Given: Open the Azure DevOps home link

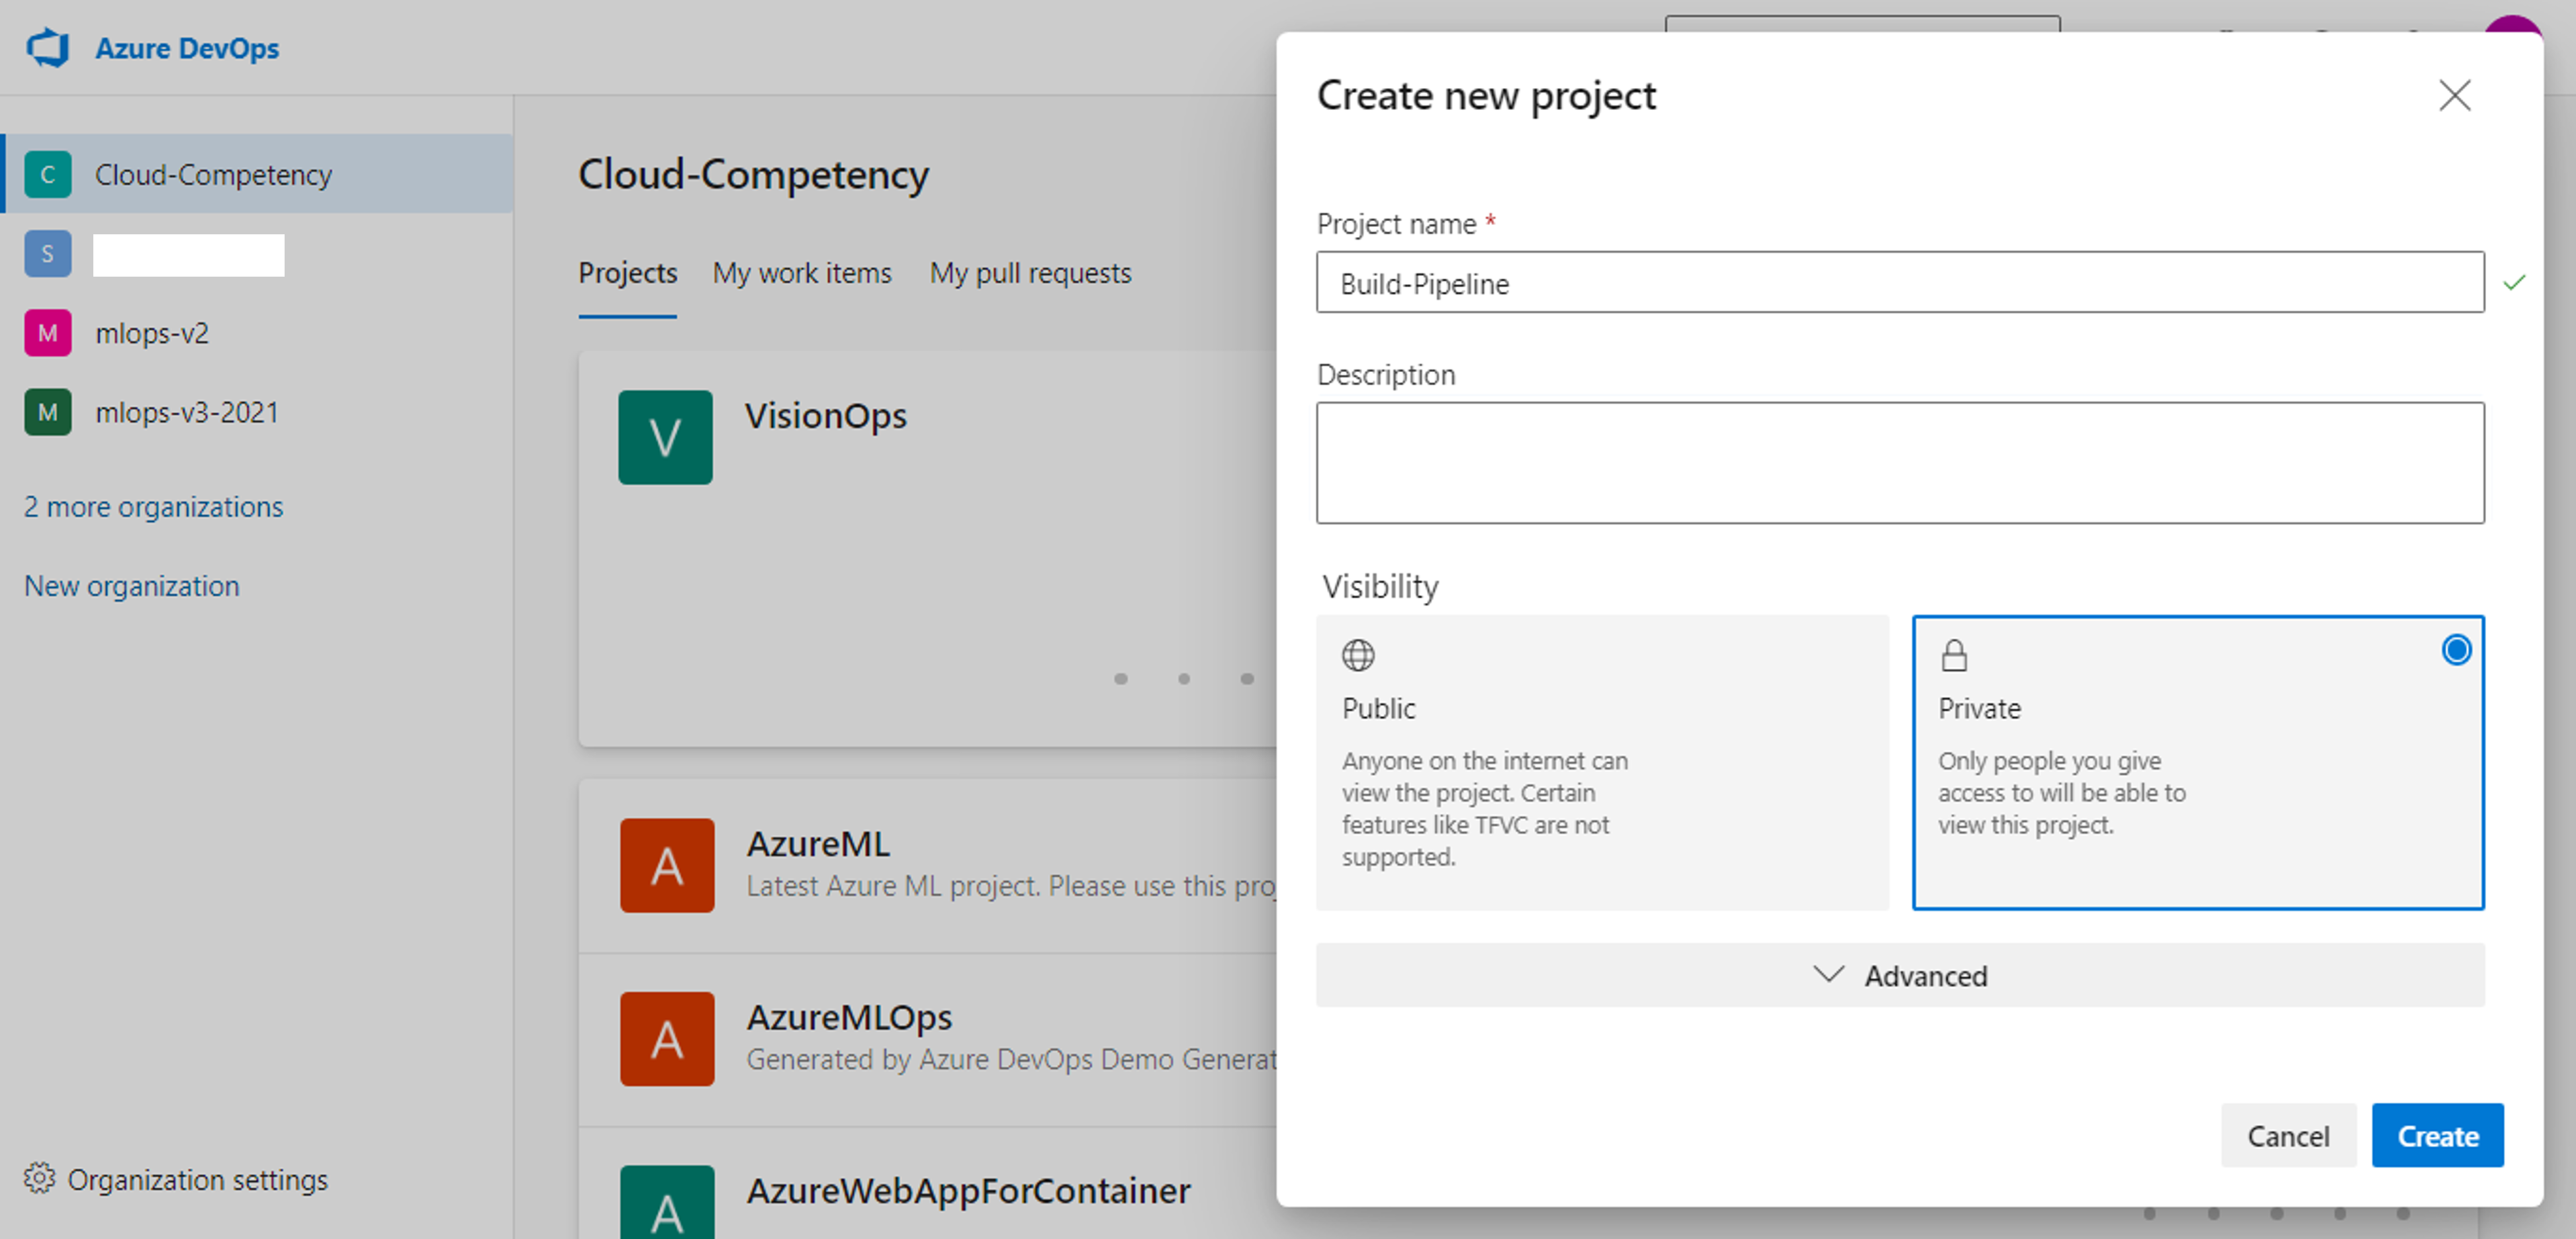Looking at the screenshot, I should [x=187, y=48].
